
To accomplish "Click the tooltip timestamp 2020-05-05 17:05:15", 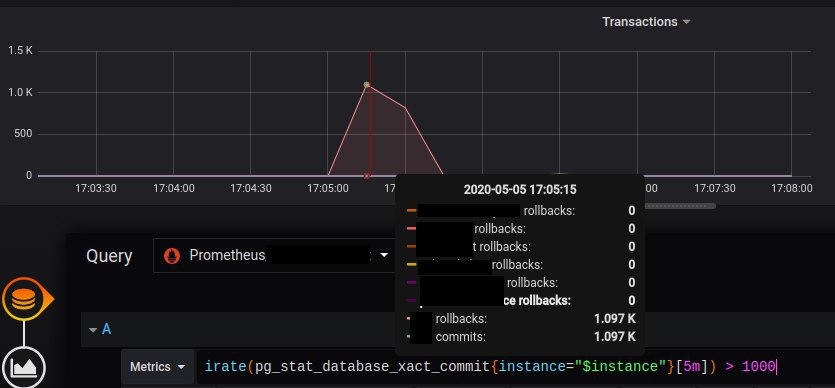I will [520, 189].
